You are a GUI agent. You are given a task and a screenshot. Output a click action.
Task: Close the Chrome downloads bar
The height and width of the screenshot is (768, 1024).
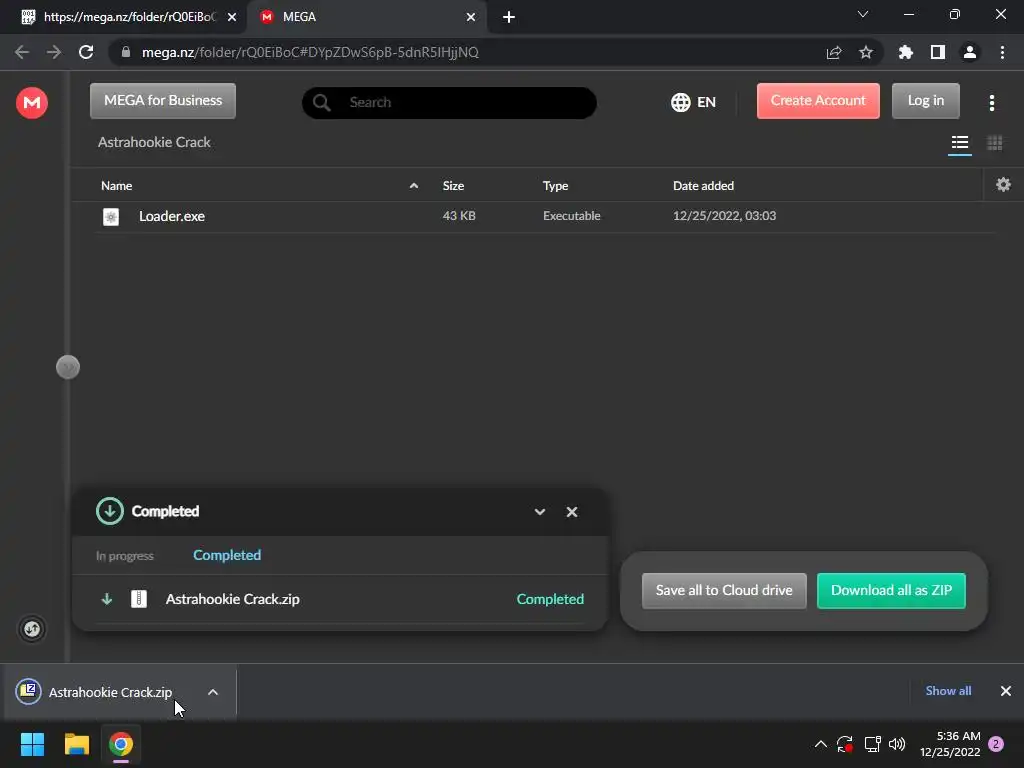[x=1006, y=691]
